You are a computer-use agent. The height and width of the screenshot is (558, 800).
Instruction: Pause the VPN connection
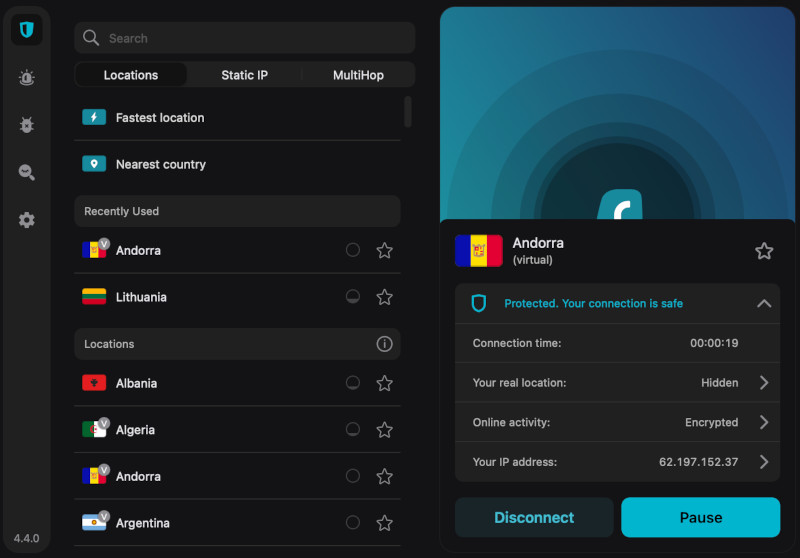[x=701, y=517]
